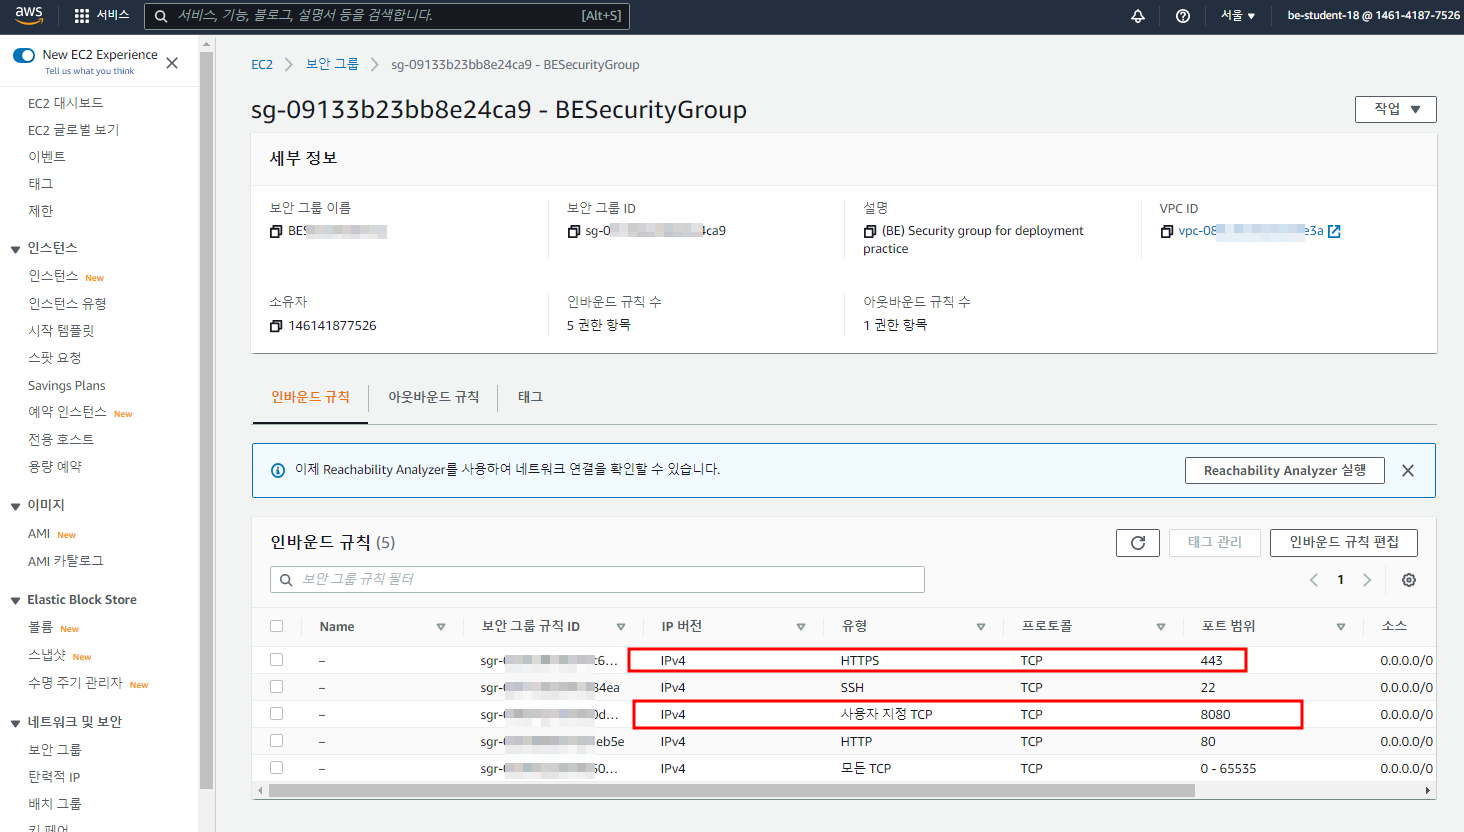The height and width of the screenshot is (832, 1464).
Task: Sort by 포트 범위 column arrow
Action: point(1341,627)
